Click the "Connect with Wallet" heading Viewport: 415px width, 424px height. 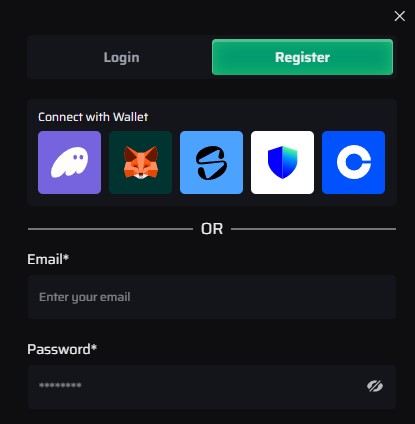[x=93, y=117]
